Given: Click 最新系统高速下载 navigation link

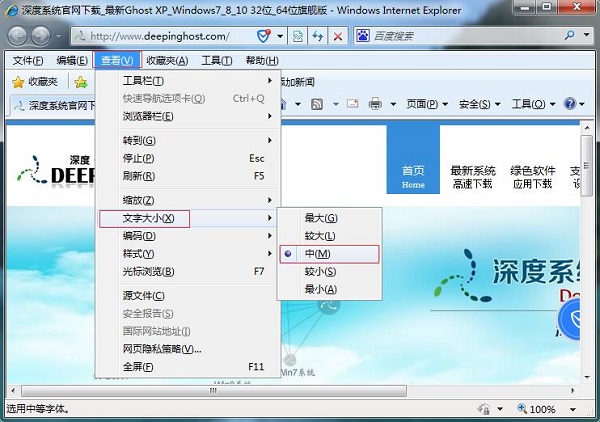Looking at the screenshot, I should [473, 177].
